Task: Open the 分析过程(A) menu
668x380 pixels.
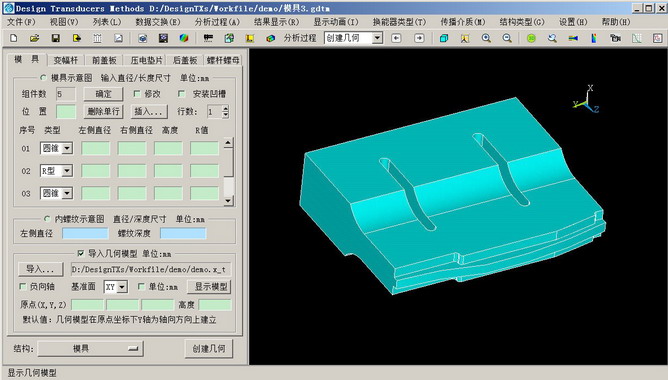Action: 217,22
